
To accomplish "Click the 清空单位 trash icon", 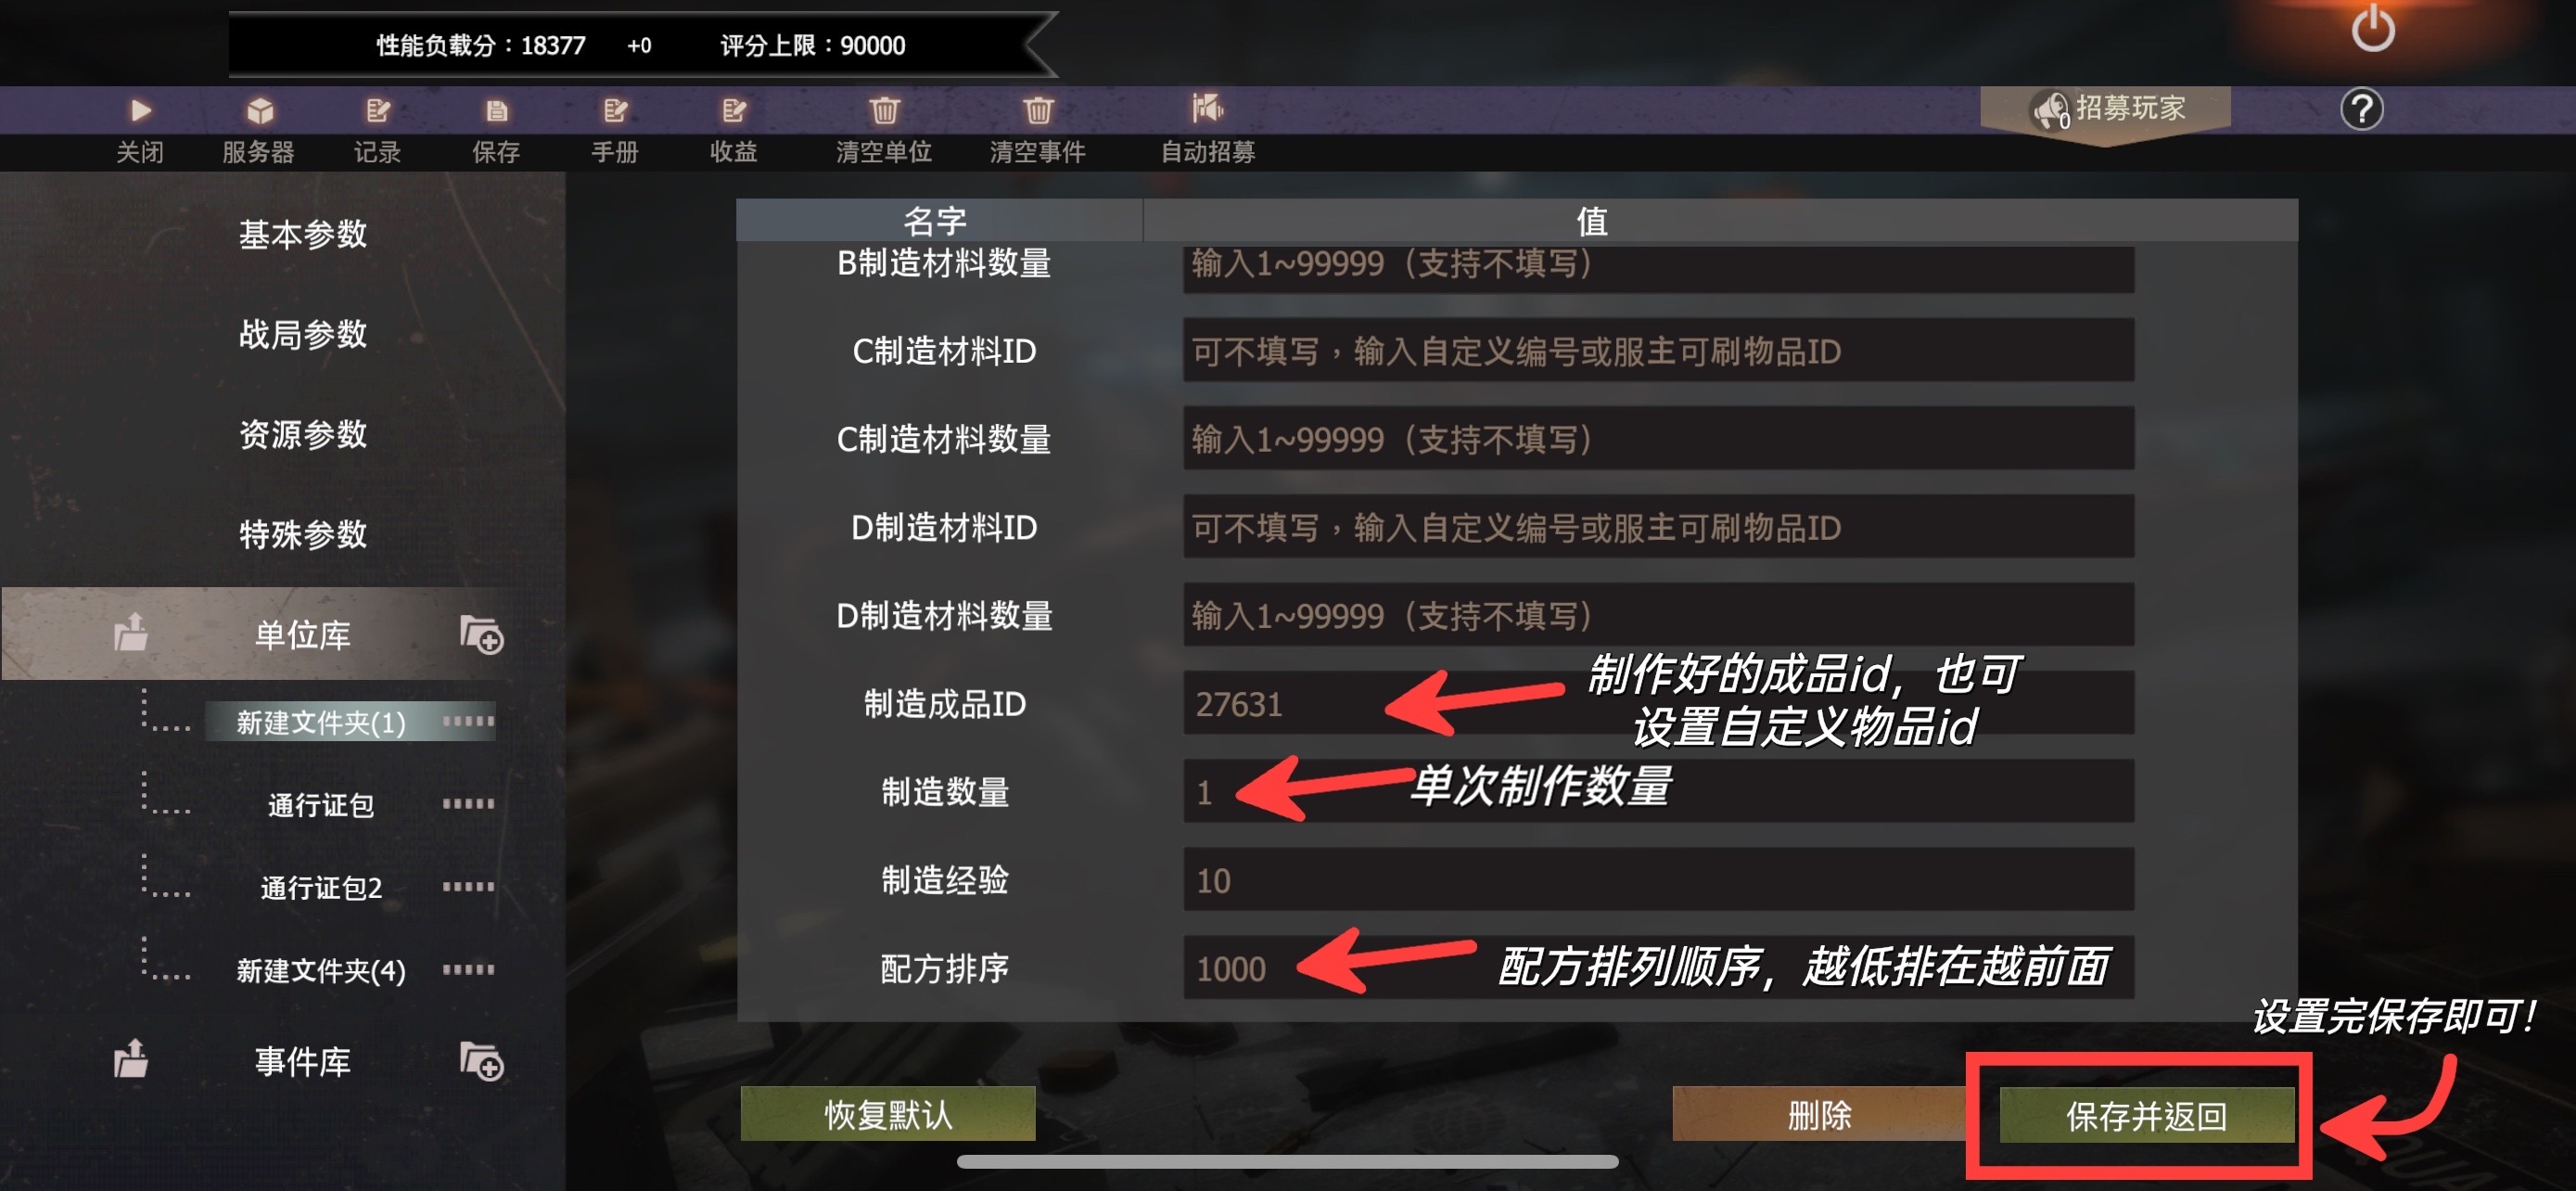I will coord(884,110).
